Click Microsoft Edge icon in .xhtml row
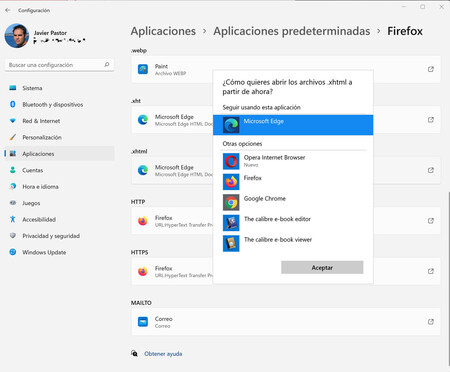Screen dimensions: 450x372 pyautogui.click(x=143, y=170)
